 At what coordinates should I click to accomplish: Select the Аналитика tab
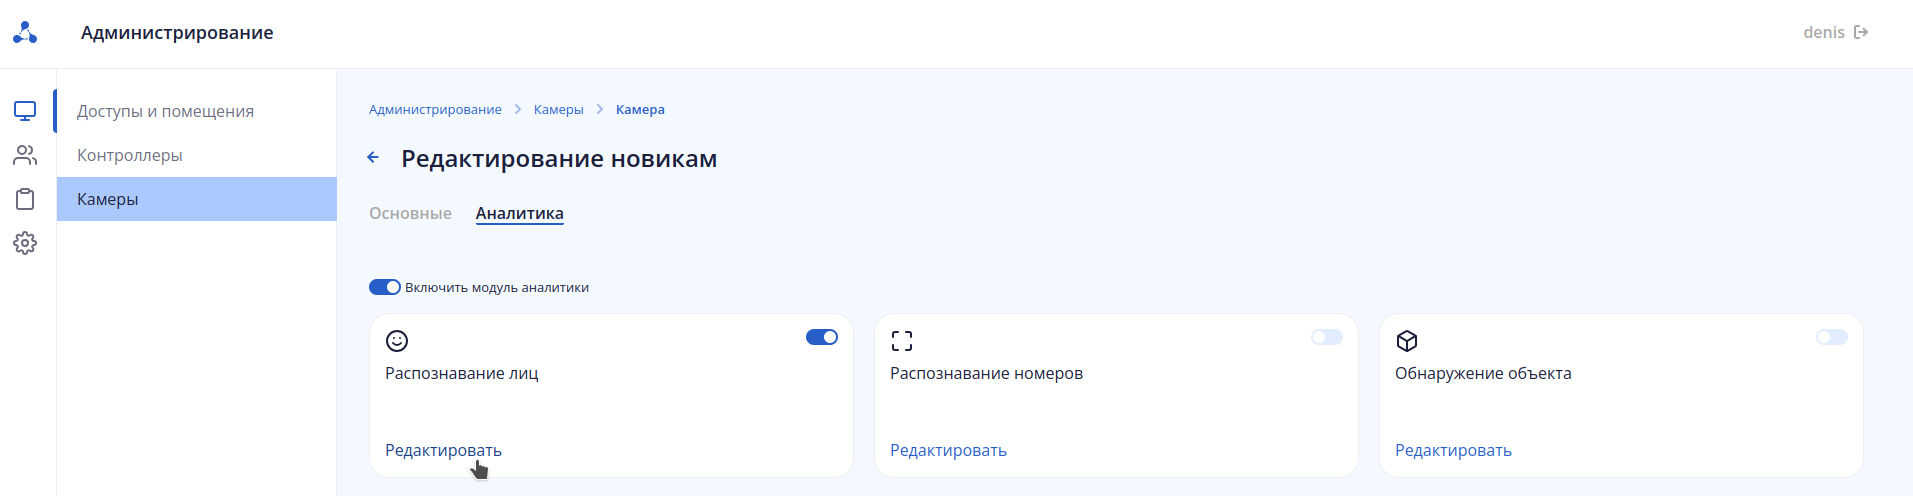click(x=519, y=213)
